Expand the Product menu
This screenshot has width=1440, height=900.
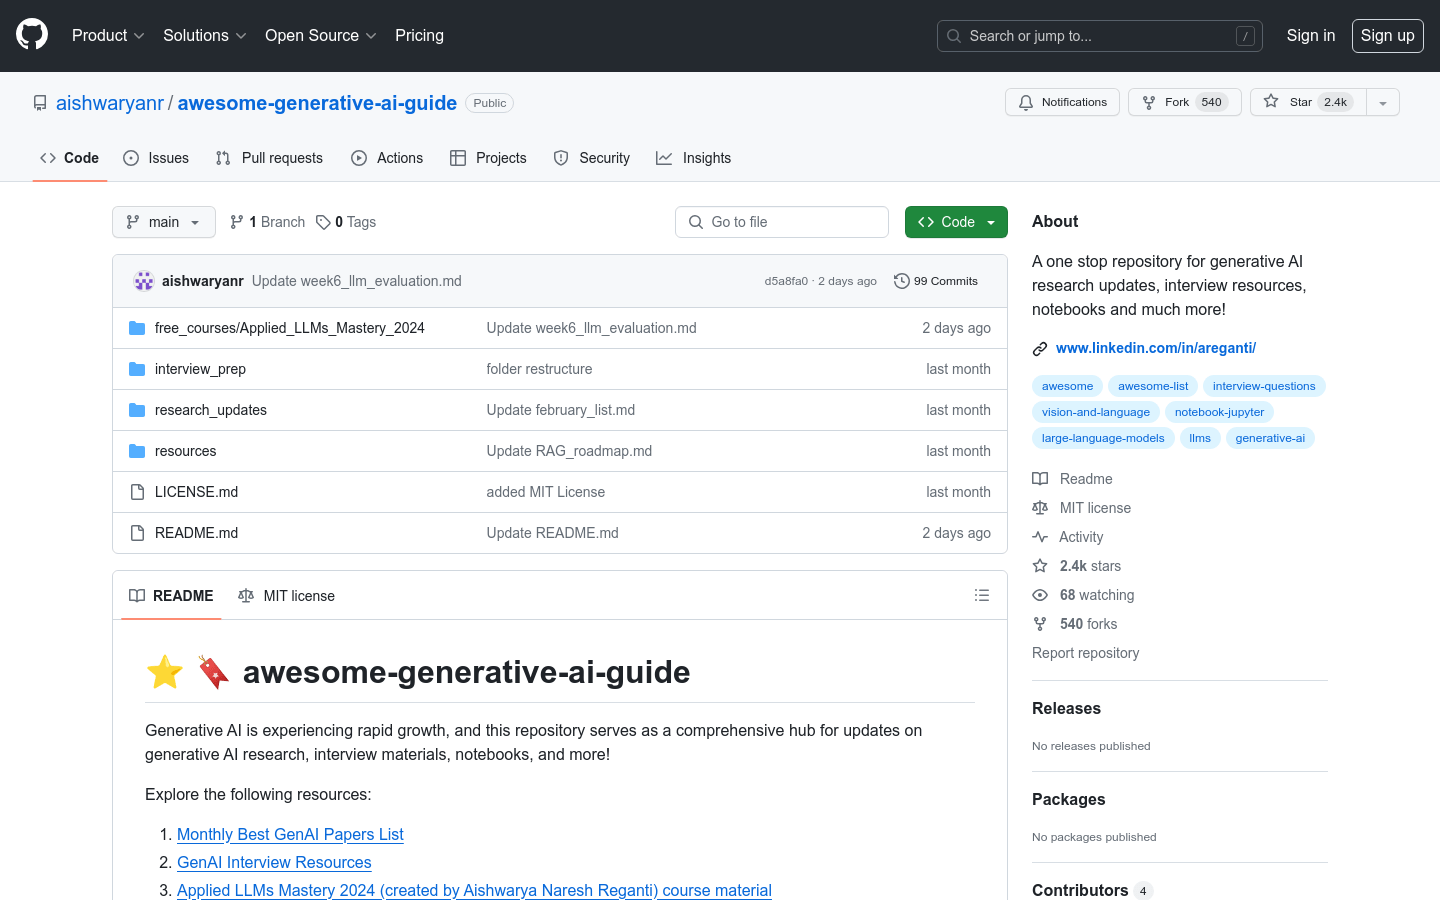[x=107, y=35]
